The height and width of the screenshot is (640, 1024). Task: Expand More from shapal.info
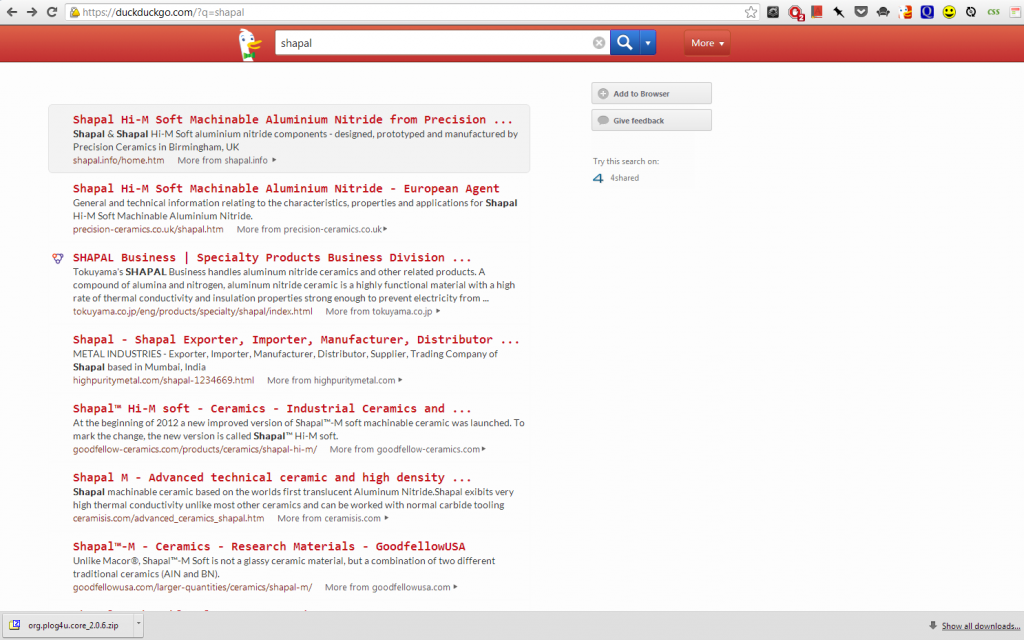tap(227, 160)
